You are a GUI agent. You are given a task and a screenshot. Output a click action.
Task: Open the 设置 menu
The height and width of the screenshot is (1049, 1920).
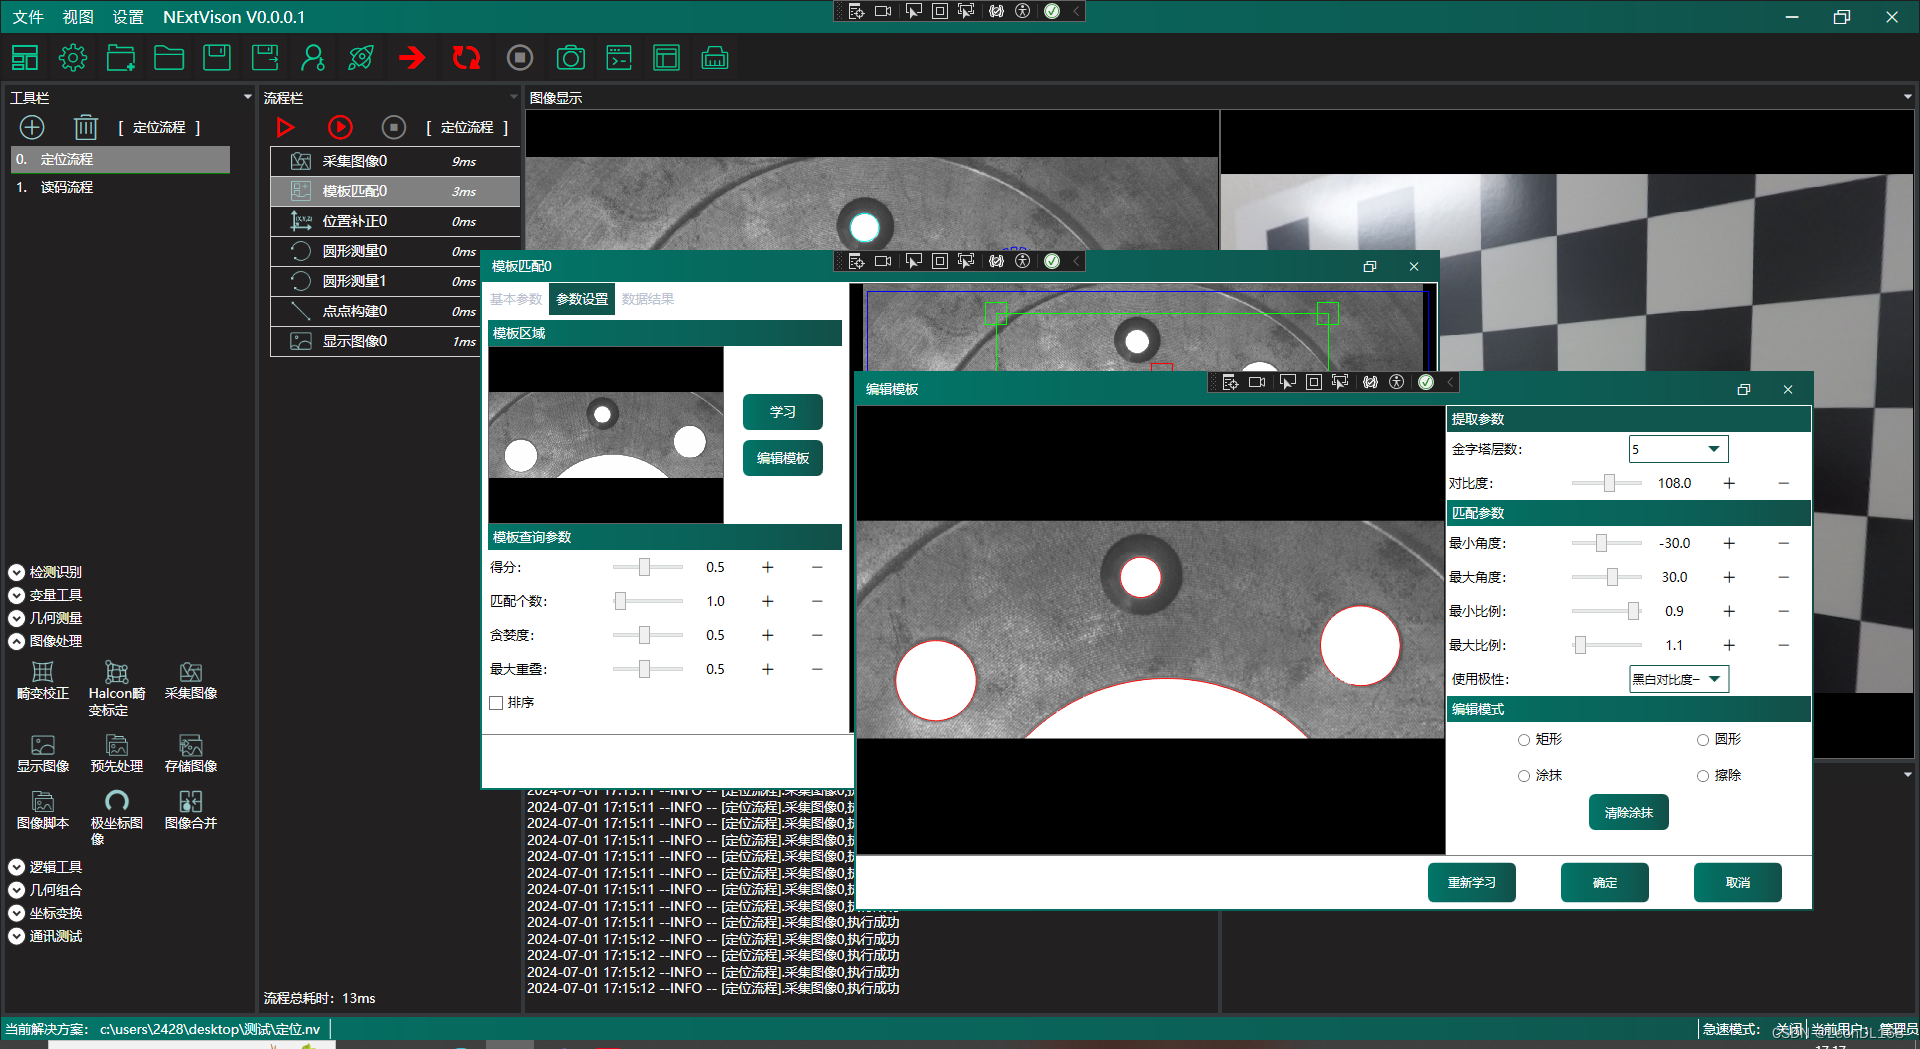(128, 17)
